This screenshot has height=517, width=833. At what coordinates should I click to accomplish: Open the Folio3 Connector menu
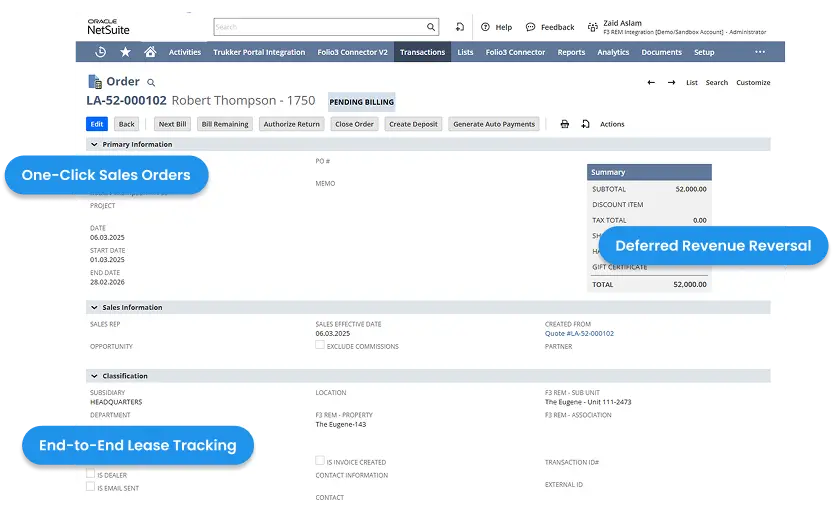pos(515,52)
